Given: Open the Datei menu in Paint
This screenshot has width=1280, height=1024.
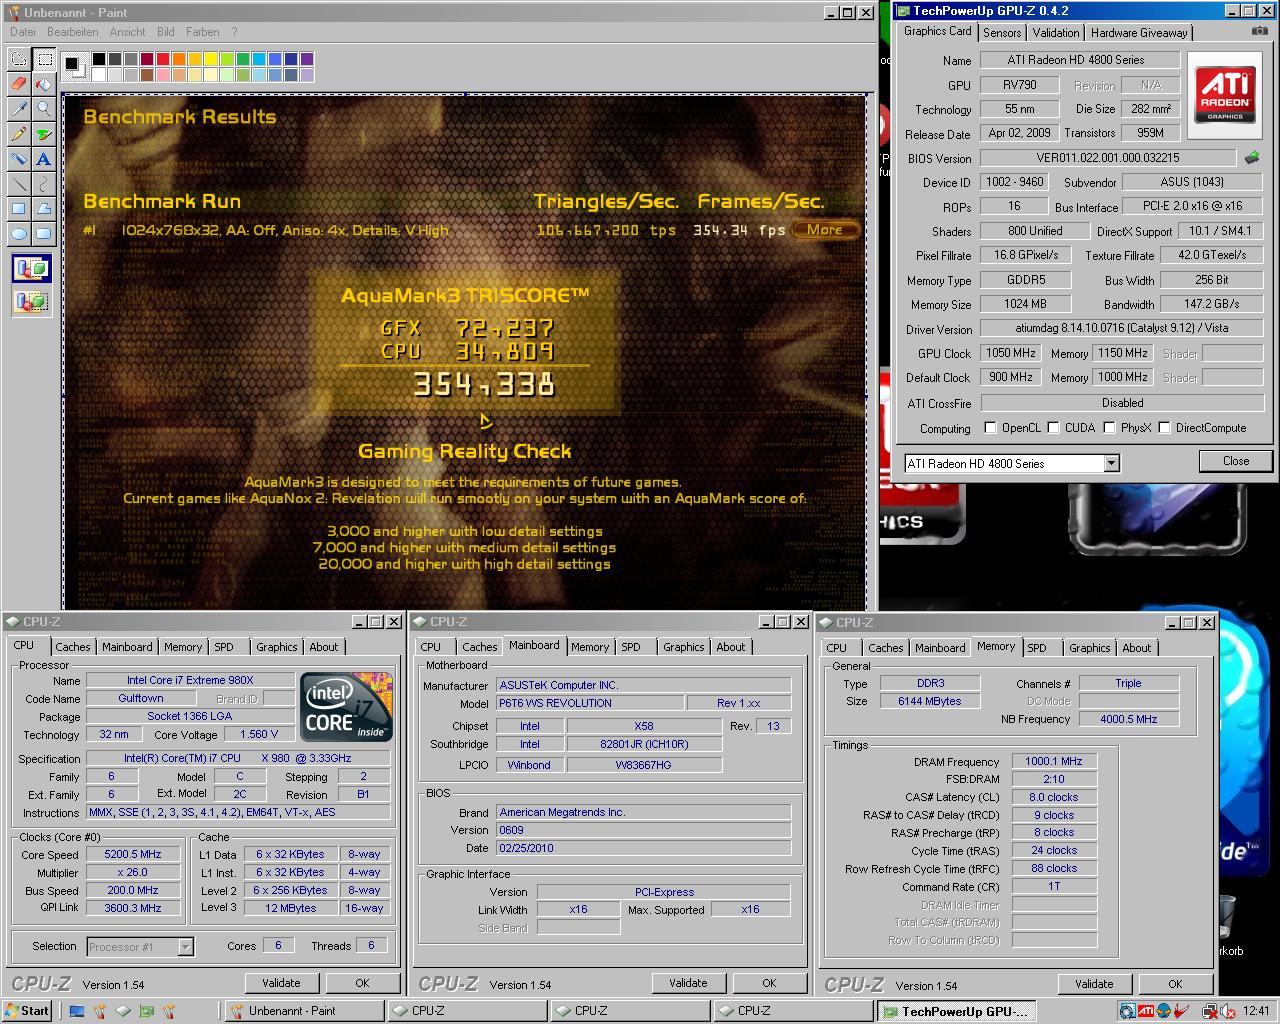Looking at the screenshot, I should tap(23, 32).
